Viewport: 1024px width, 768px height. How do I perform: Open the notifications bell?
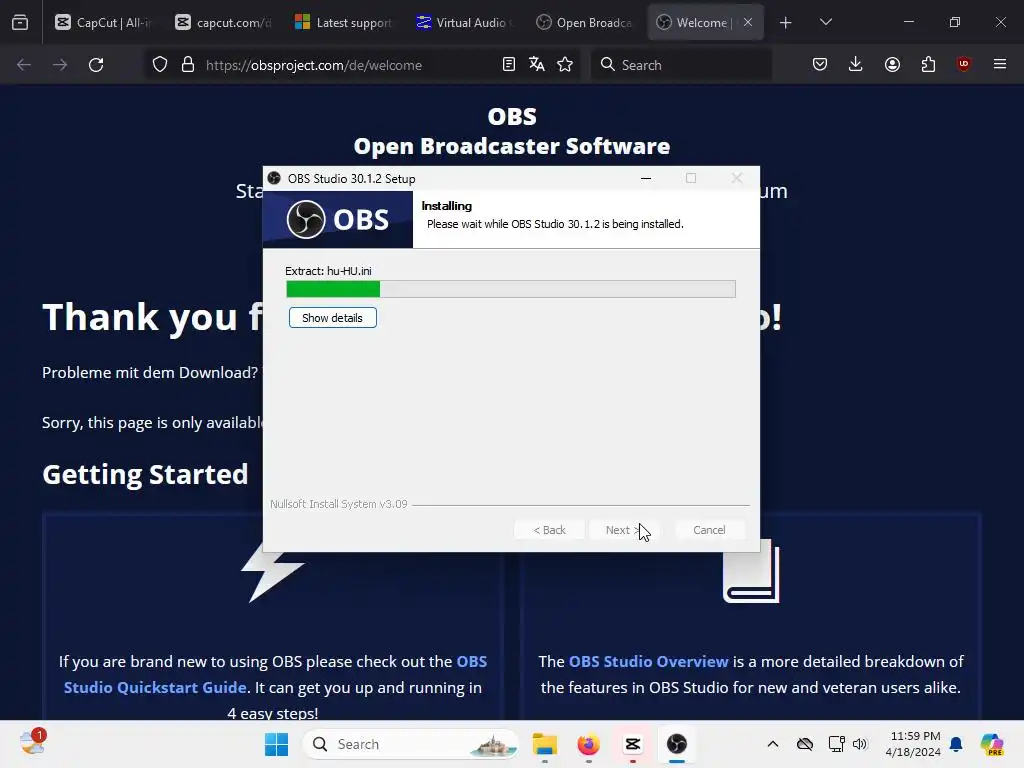(x=956, y=744)
